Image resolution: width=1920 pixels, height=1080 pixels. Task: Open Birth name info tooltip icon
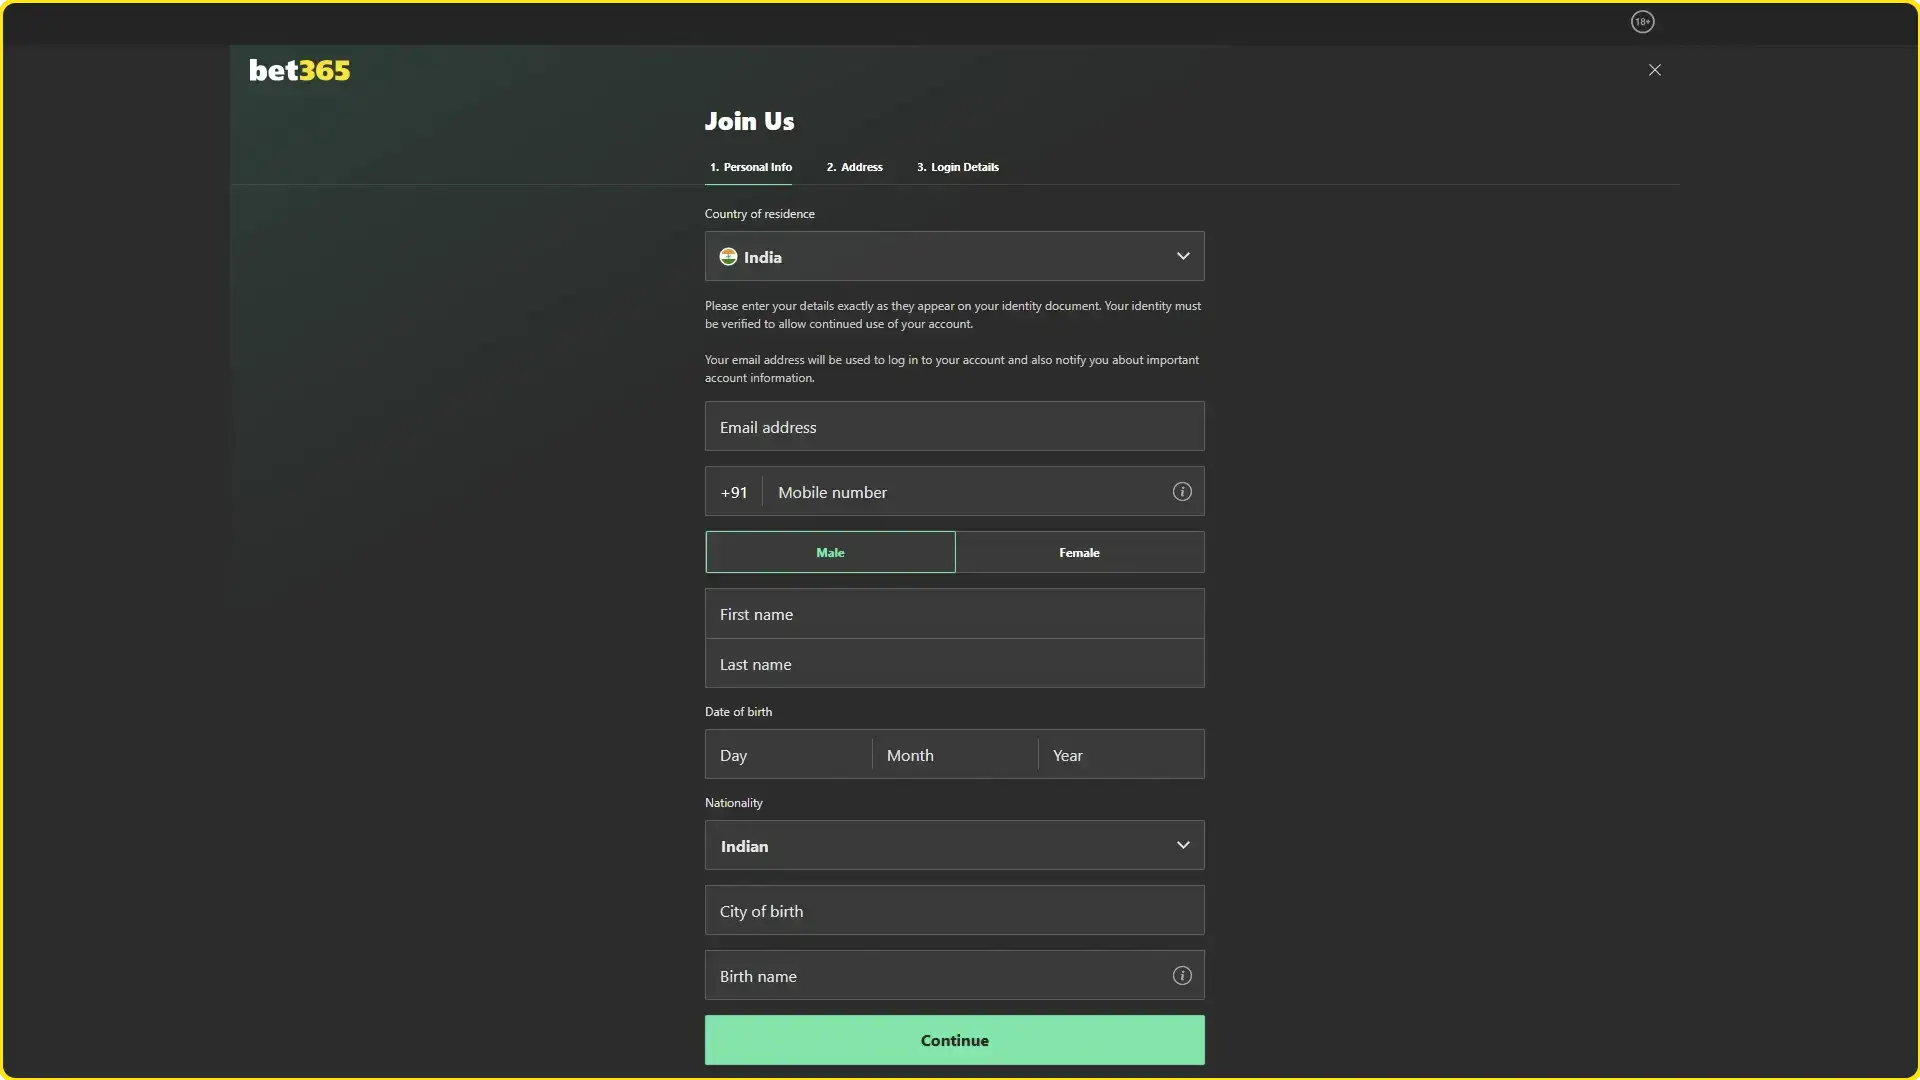1182,976
